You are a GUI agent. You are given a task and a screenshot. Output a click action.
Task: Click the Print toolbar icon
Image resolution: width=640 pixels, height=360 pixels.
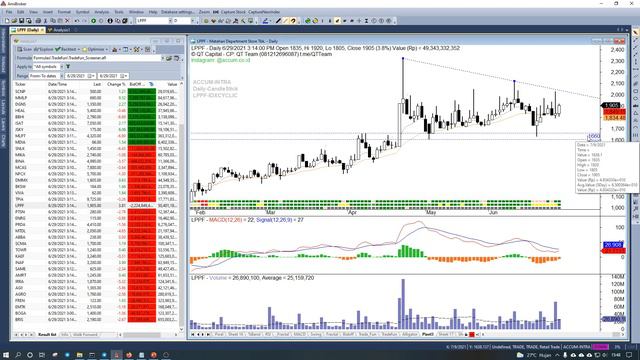click(38, 21)
